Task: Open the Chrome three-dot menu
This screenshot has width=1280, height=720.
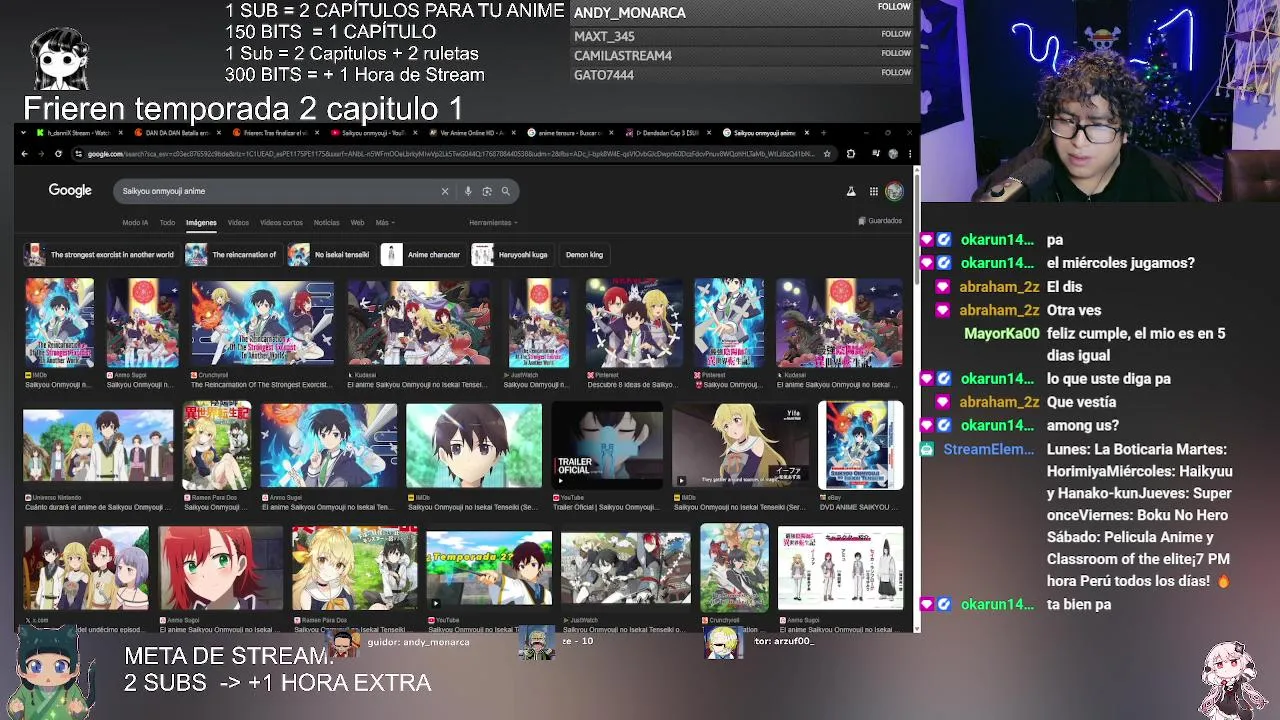Action: (x=909, y=154)
